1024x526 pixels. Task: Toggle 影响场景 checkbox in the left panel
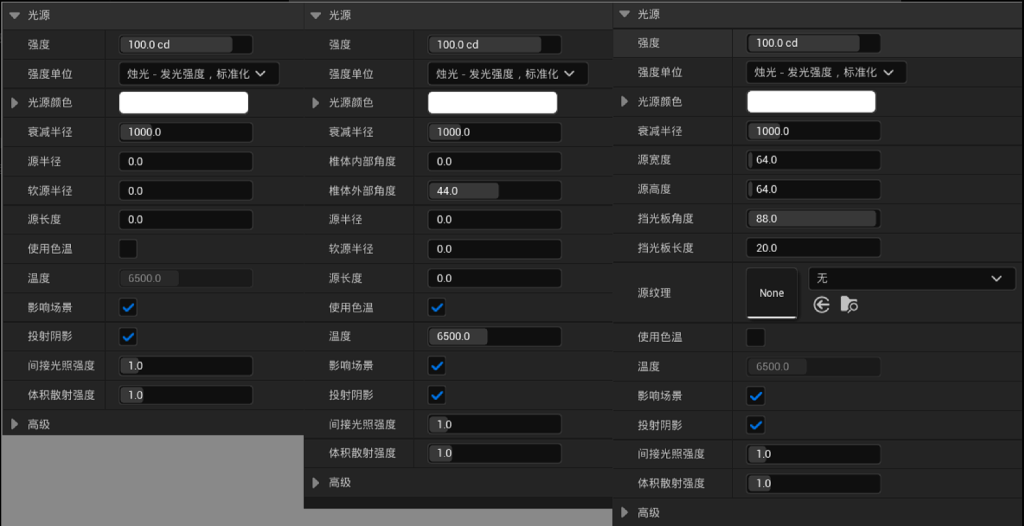coord(128,307)
